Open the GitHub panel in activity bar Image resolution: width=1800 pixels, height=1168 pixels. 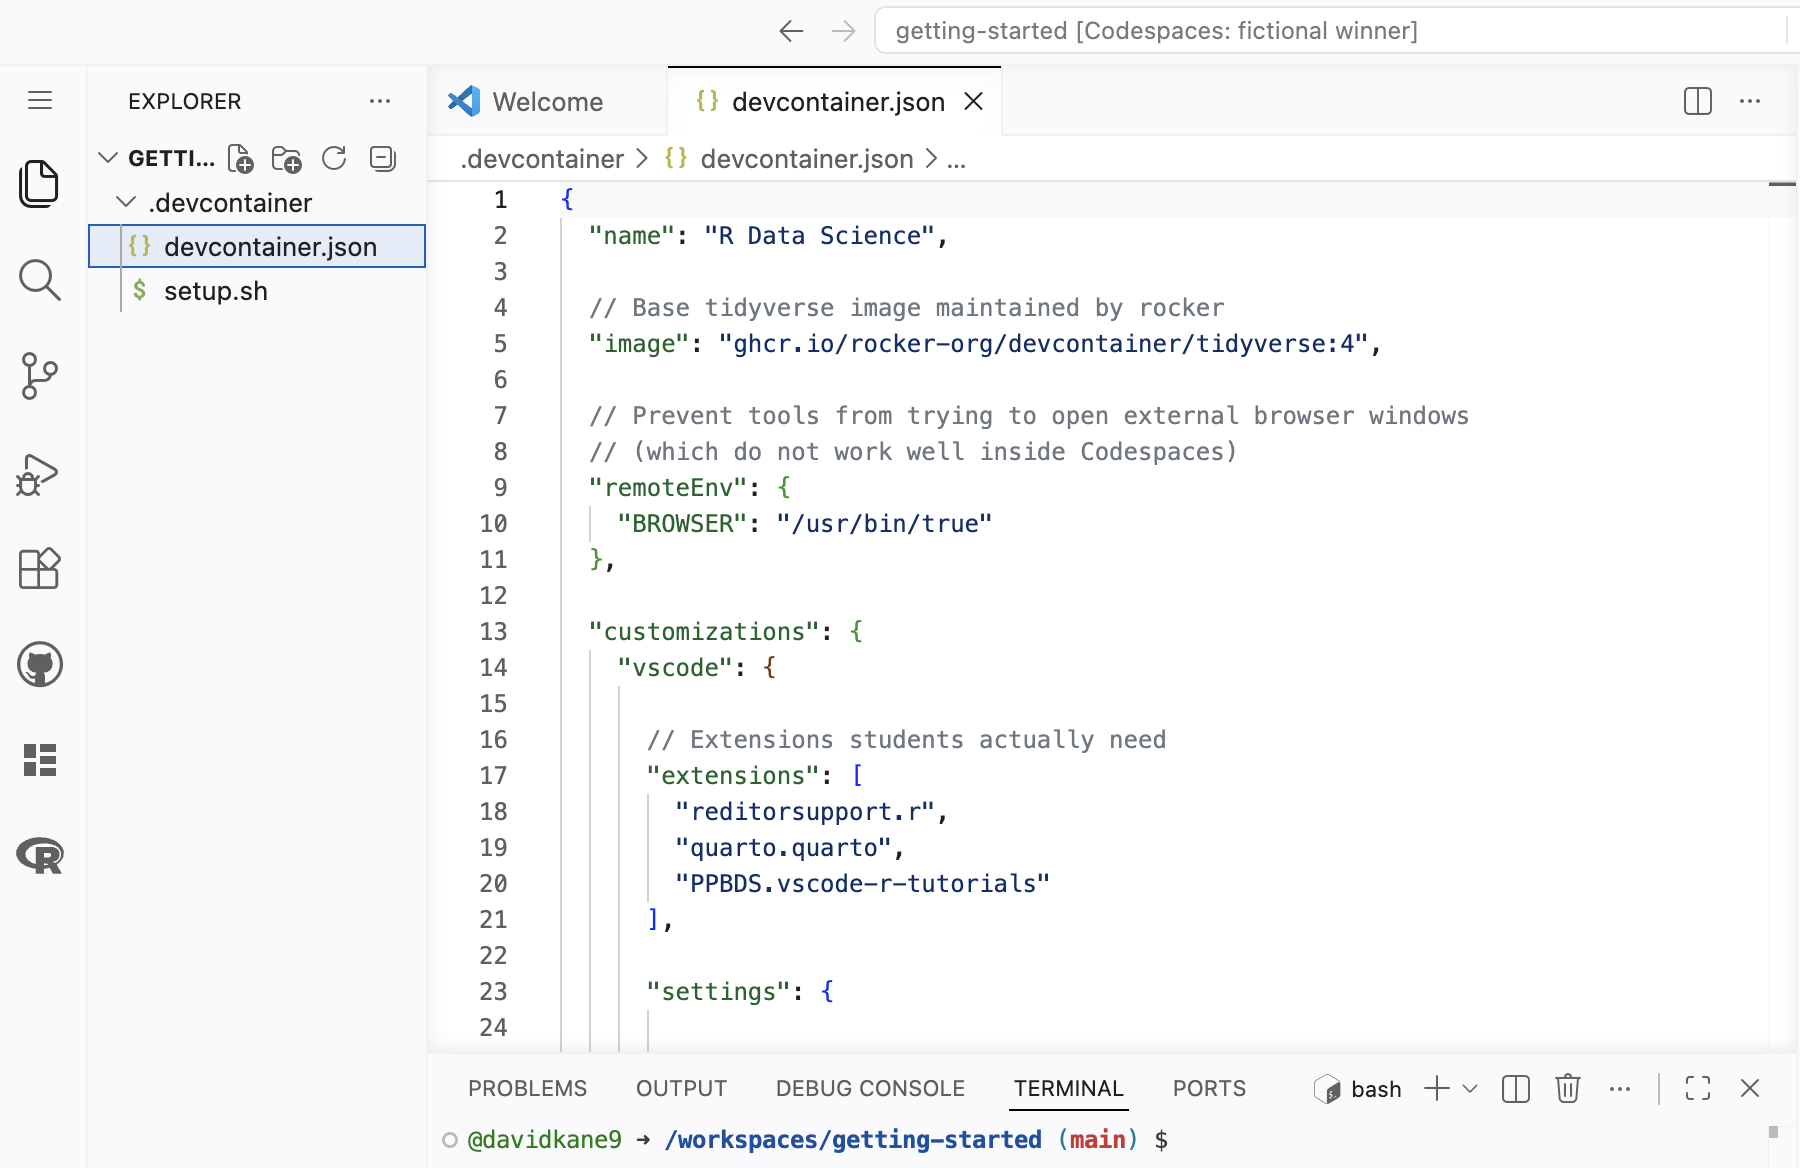pos(40,664)
